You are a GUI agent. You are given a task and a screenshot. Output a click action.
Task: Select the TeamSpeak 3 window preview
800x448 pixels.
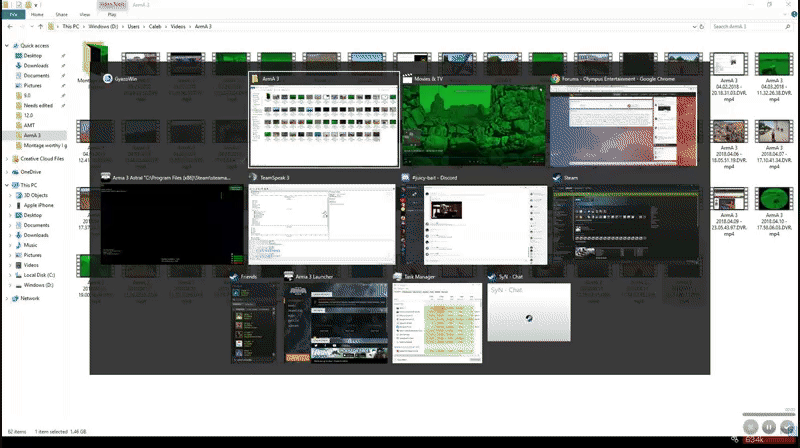(x=322, y=225)
